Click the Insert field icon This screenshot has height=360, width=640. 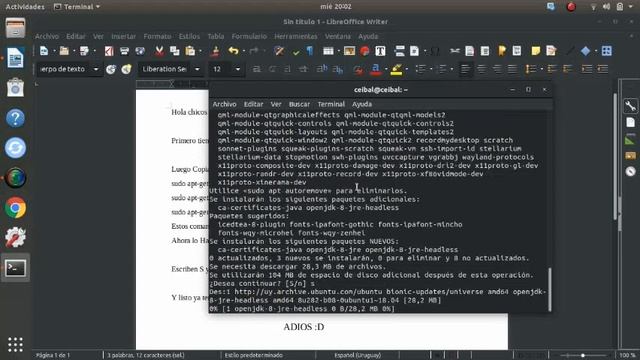415,51
